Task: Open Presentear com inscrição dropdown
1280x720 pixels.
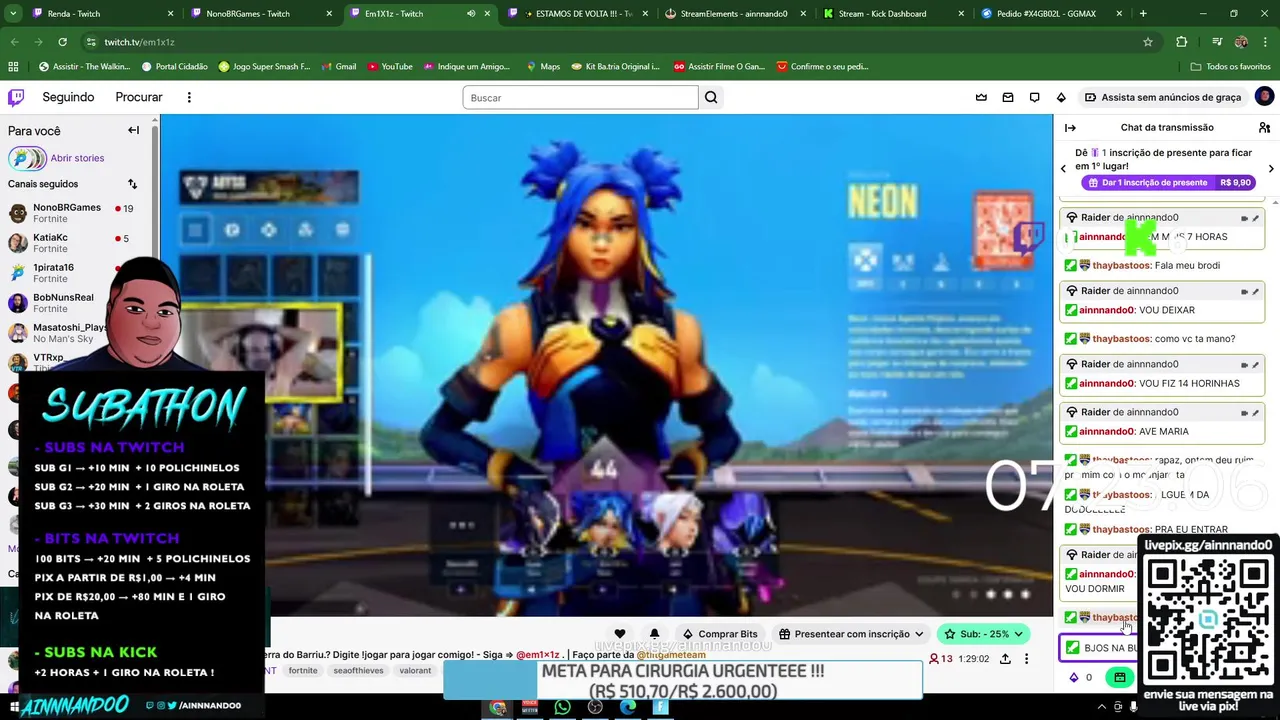Action: pyautogui.click(x=851, y=634)
